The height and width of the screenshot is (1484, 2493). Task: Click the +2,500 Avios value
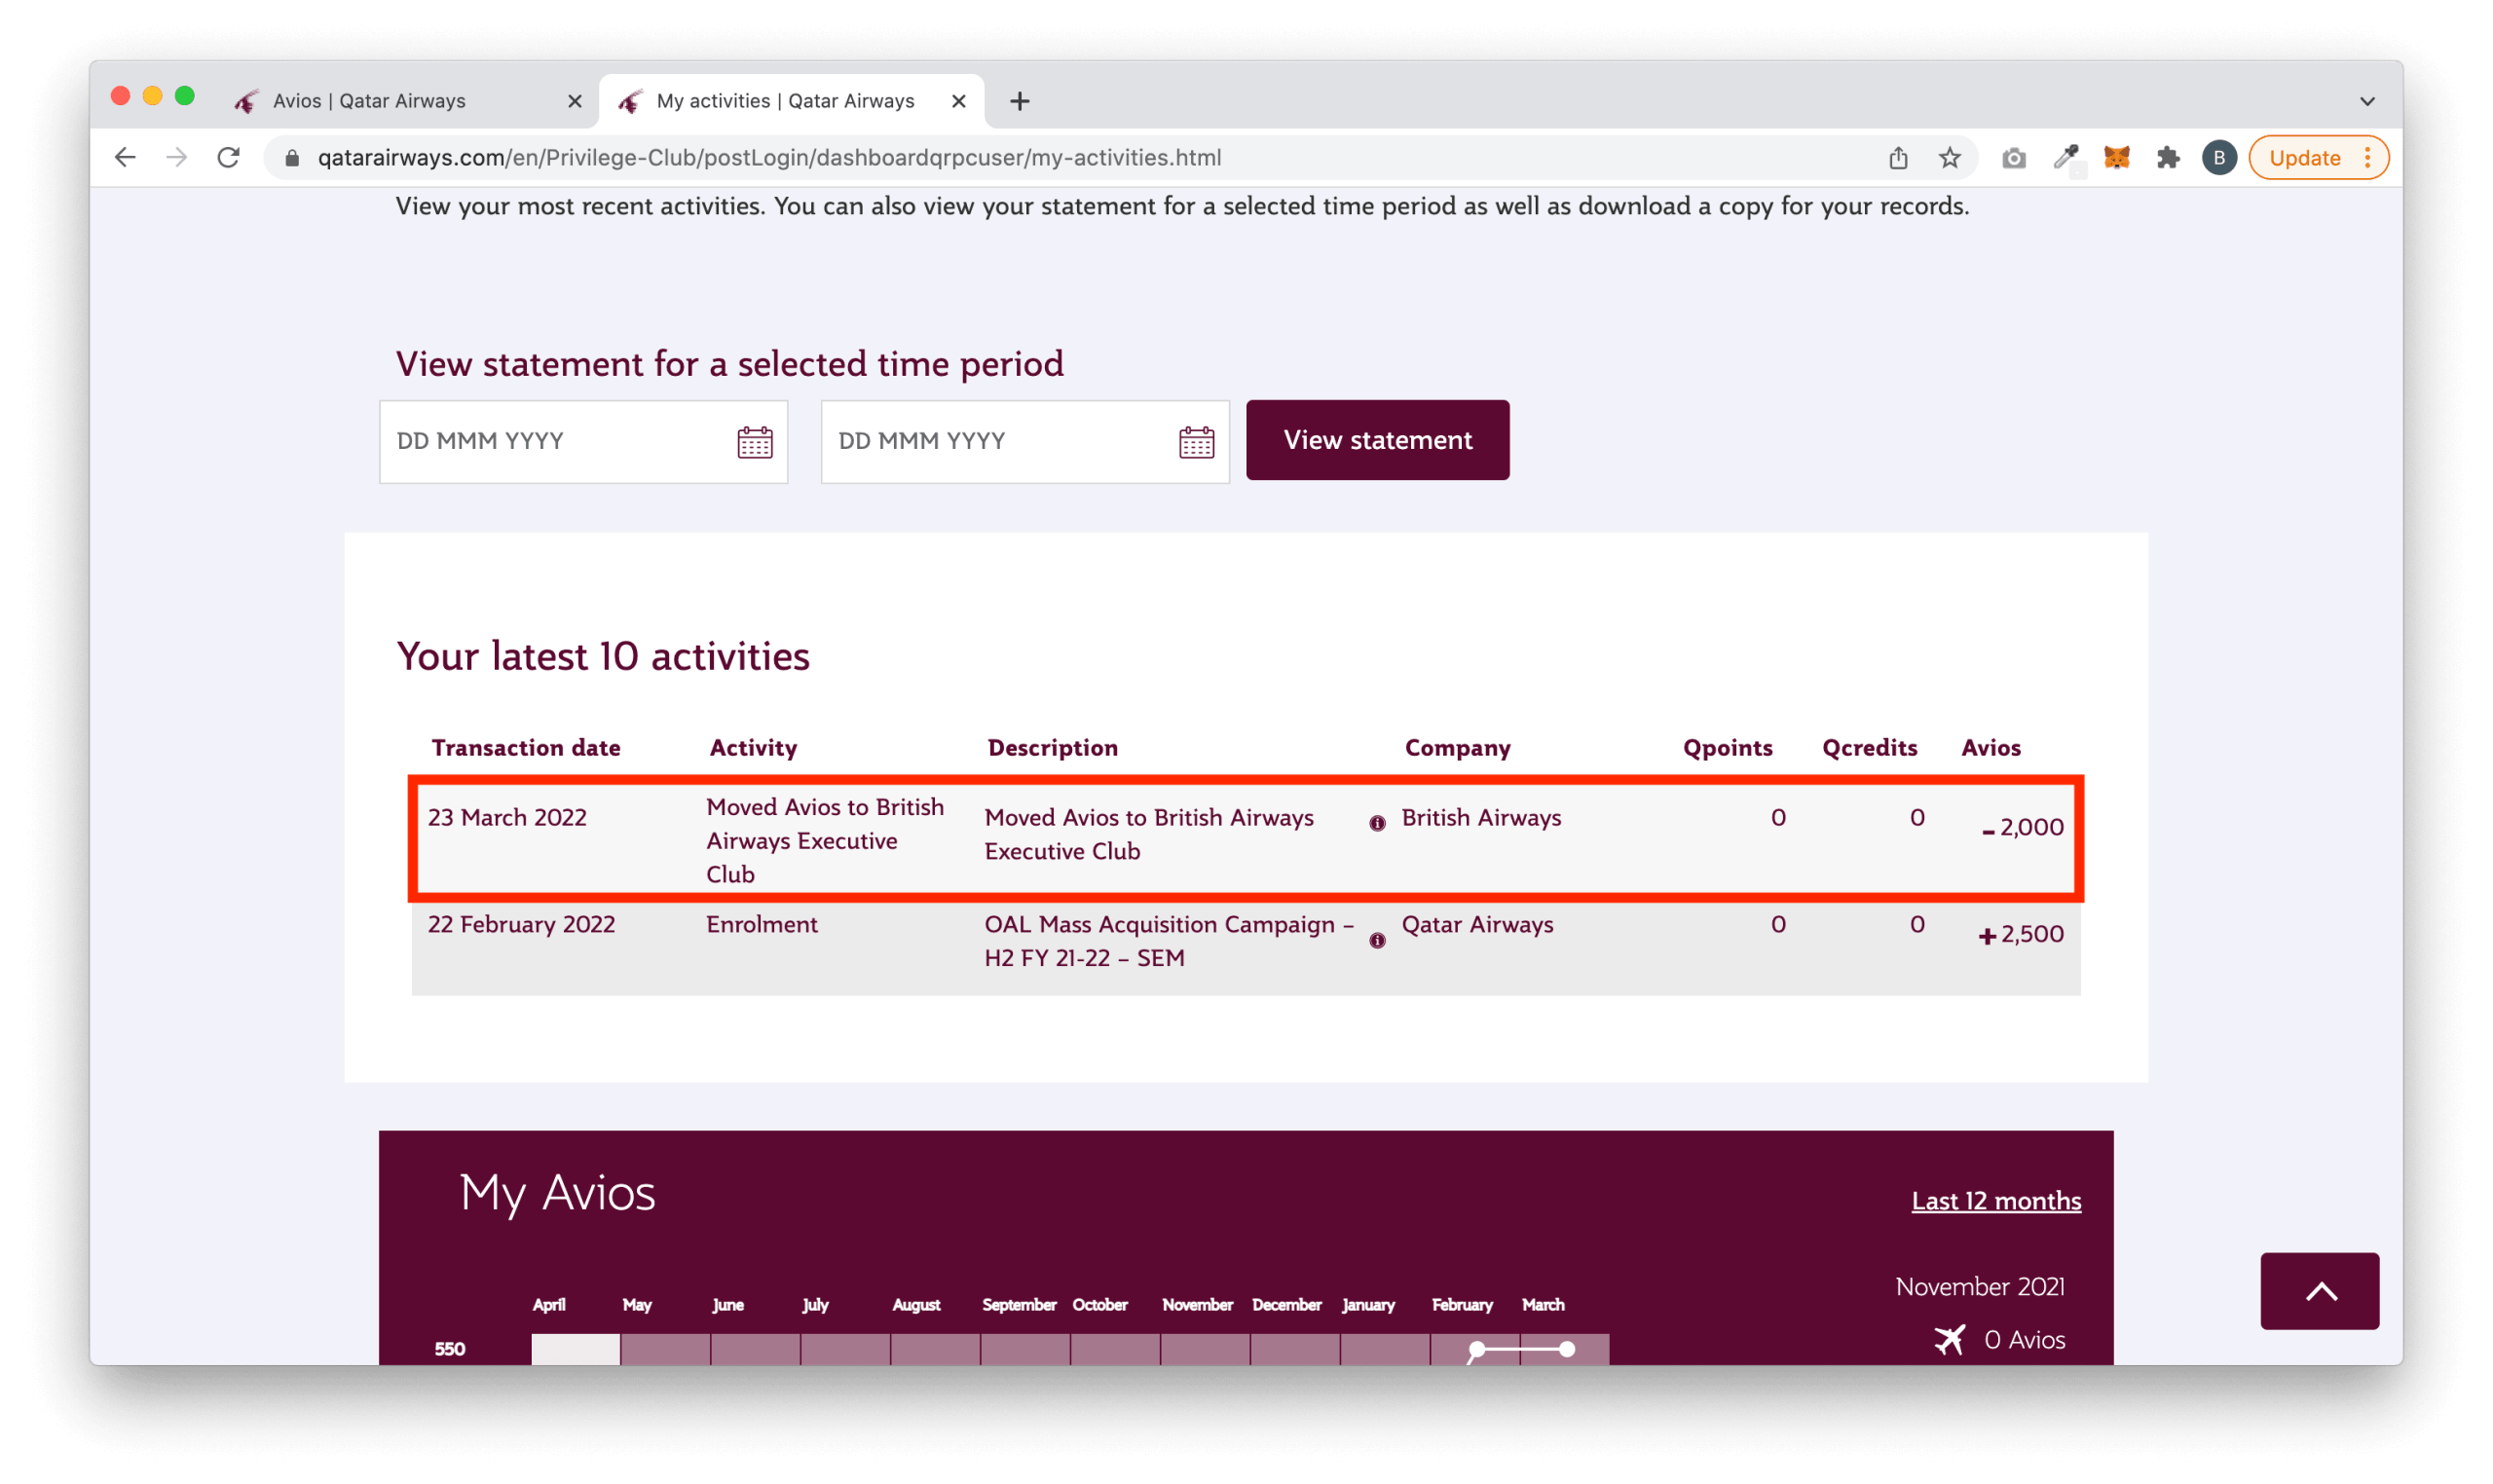click(x=2019, y=934)
